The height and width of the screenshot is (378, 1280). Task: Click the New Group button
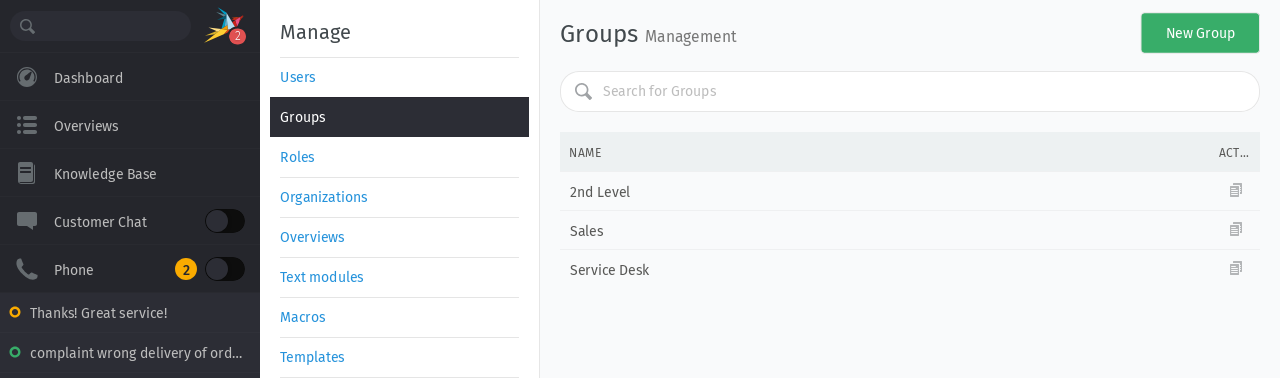[1200, 33]
